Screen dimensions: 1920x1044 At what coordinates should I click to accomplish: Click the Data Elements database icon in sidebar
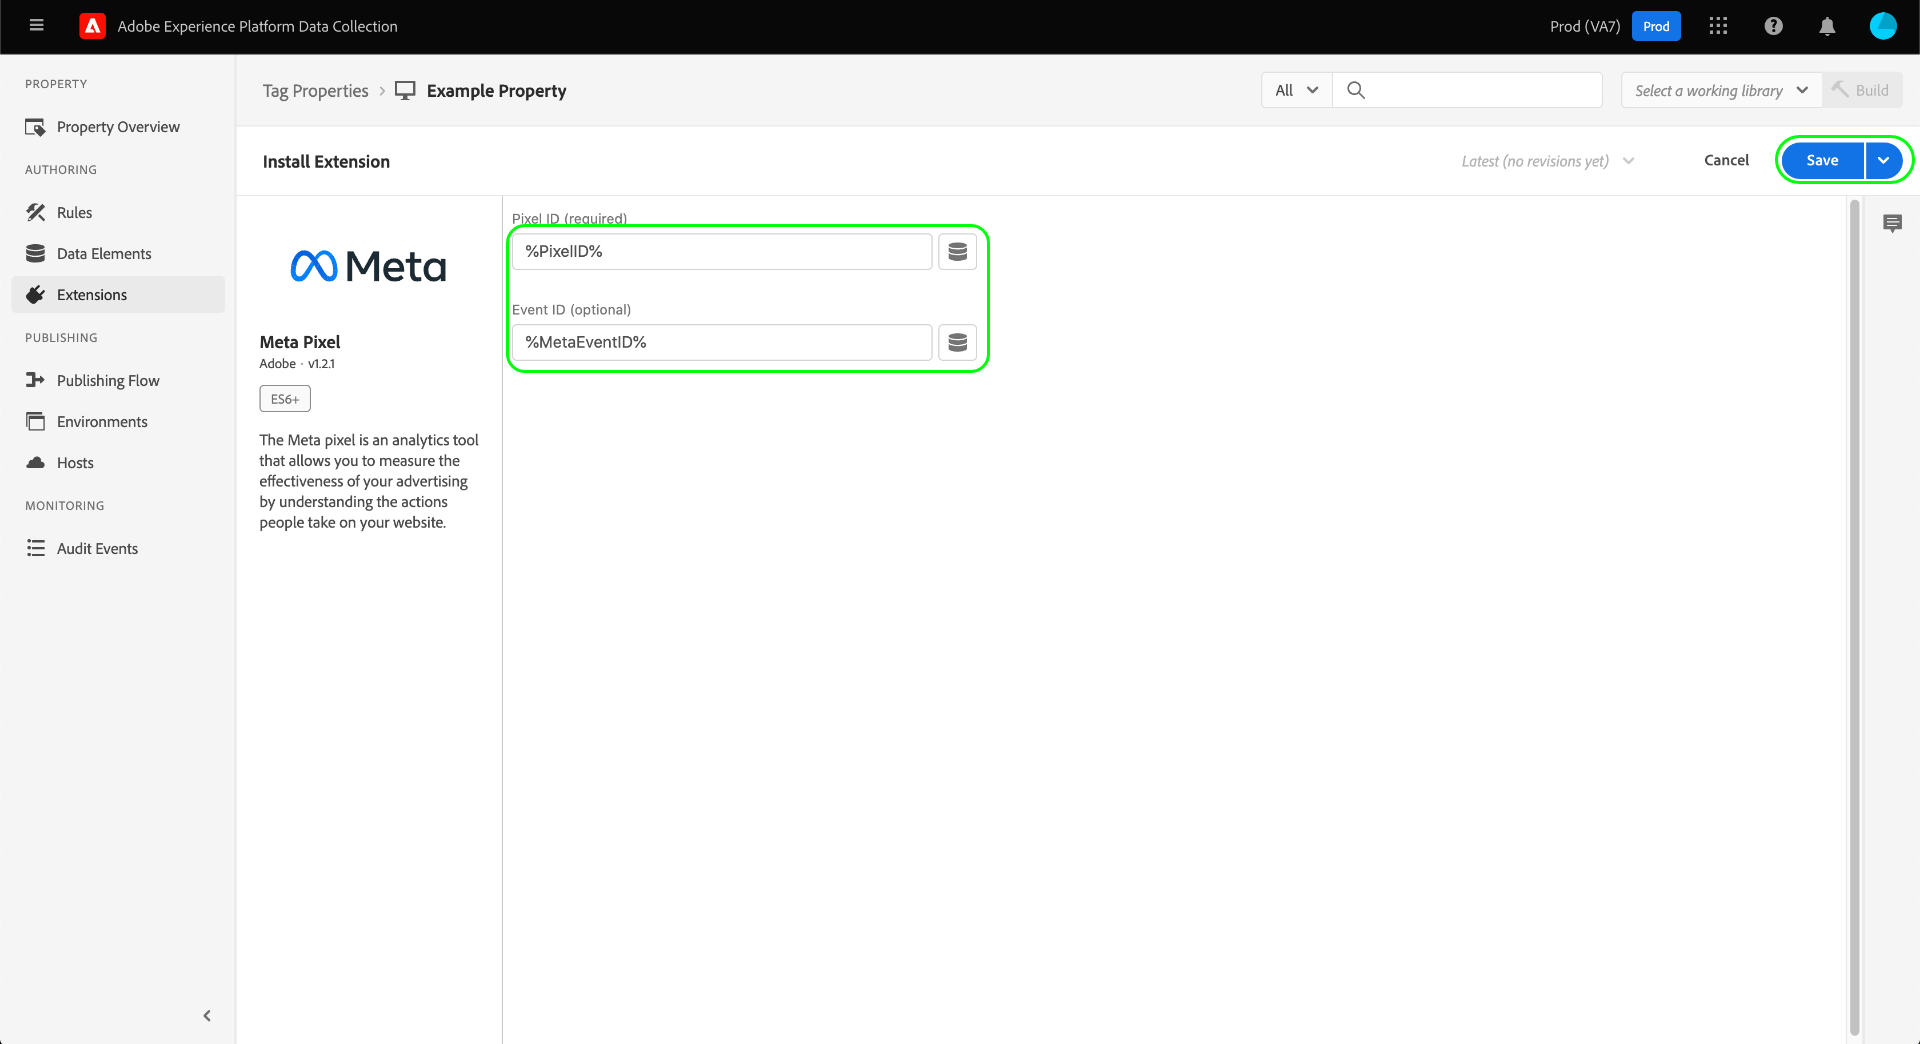click(x=36, y=253)
